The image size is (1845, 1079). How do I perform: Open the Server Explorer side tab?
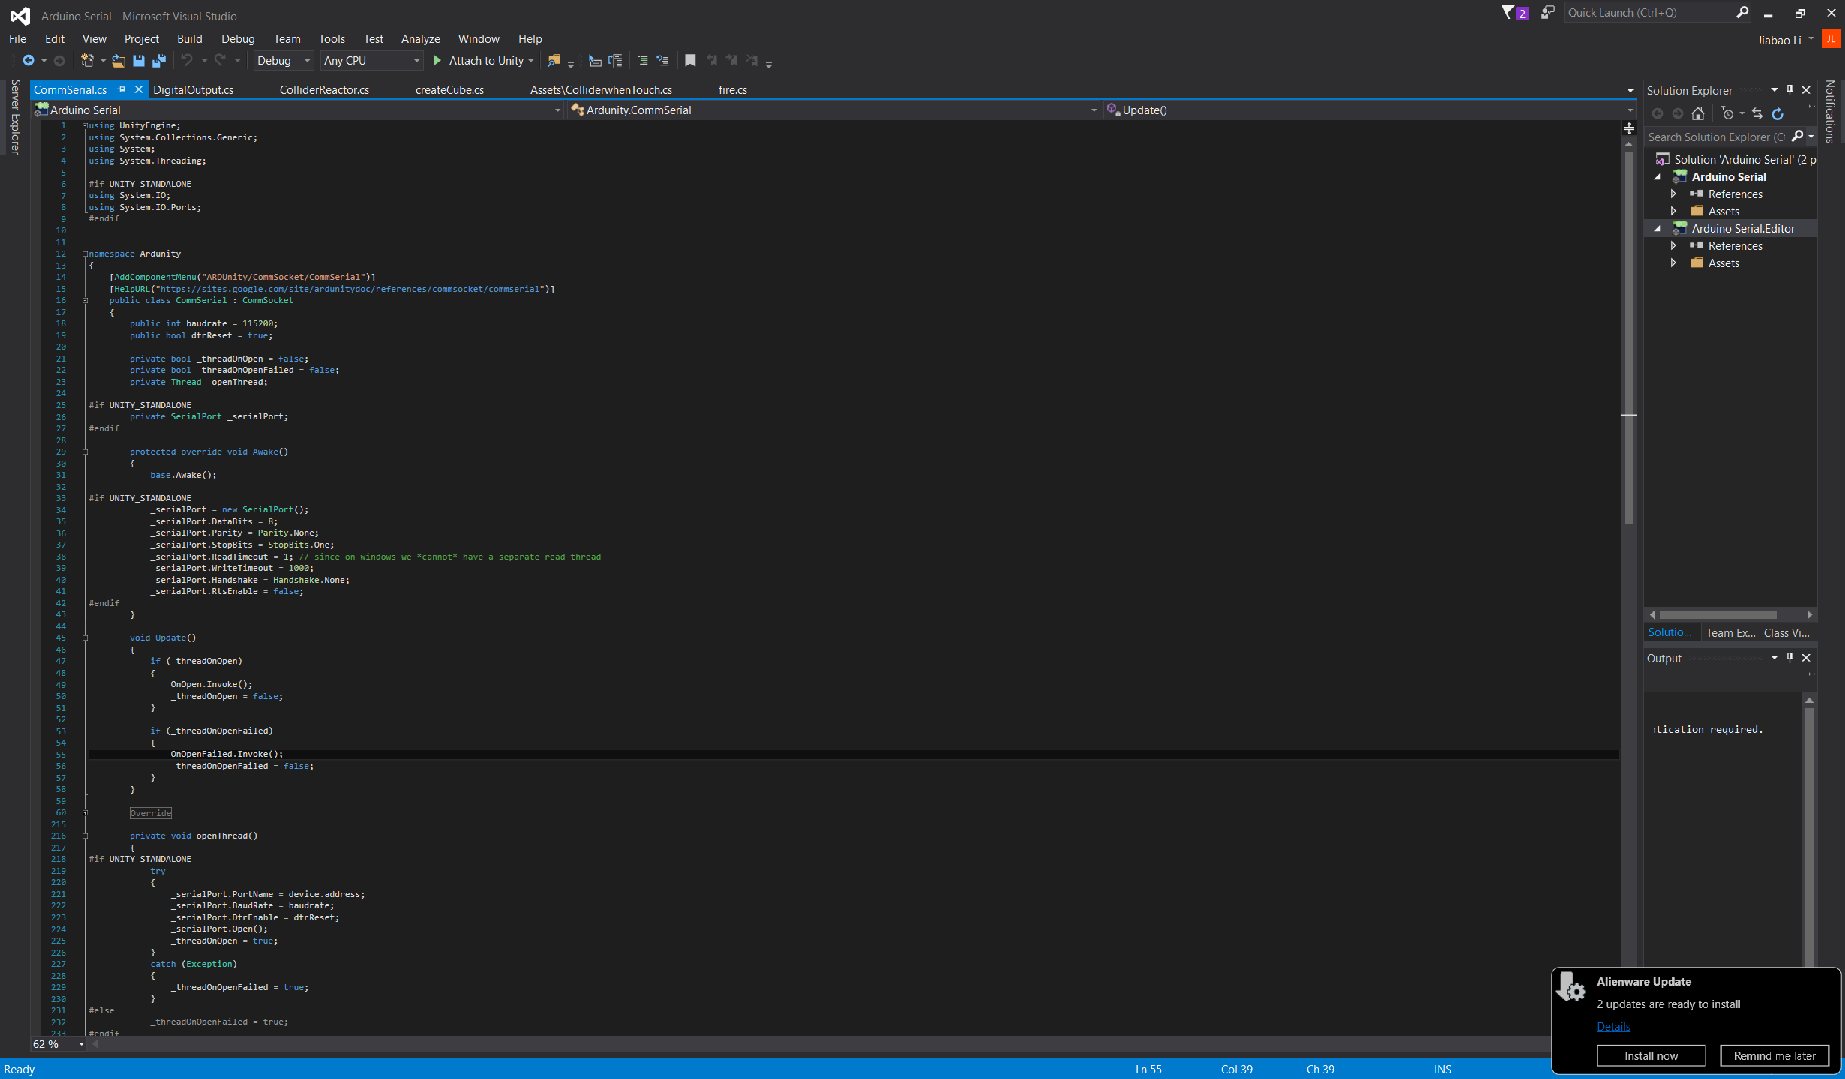(15, 117)
